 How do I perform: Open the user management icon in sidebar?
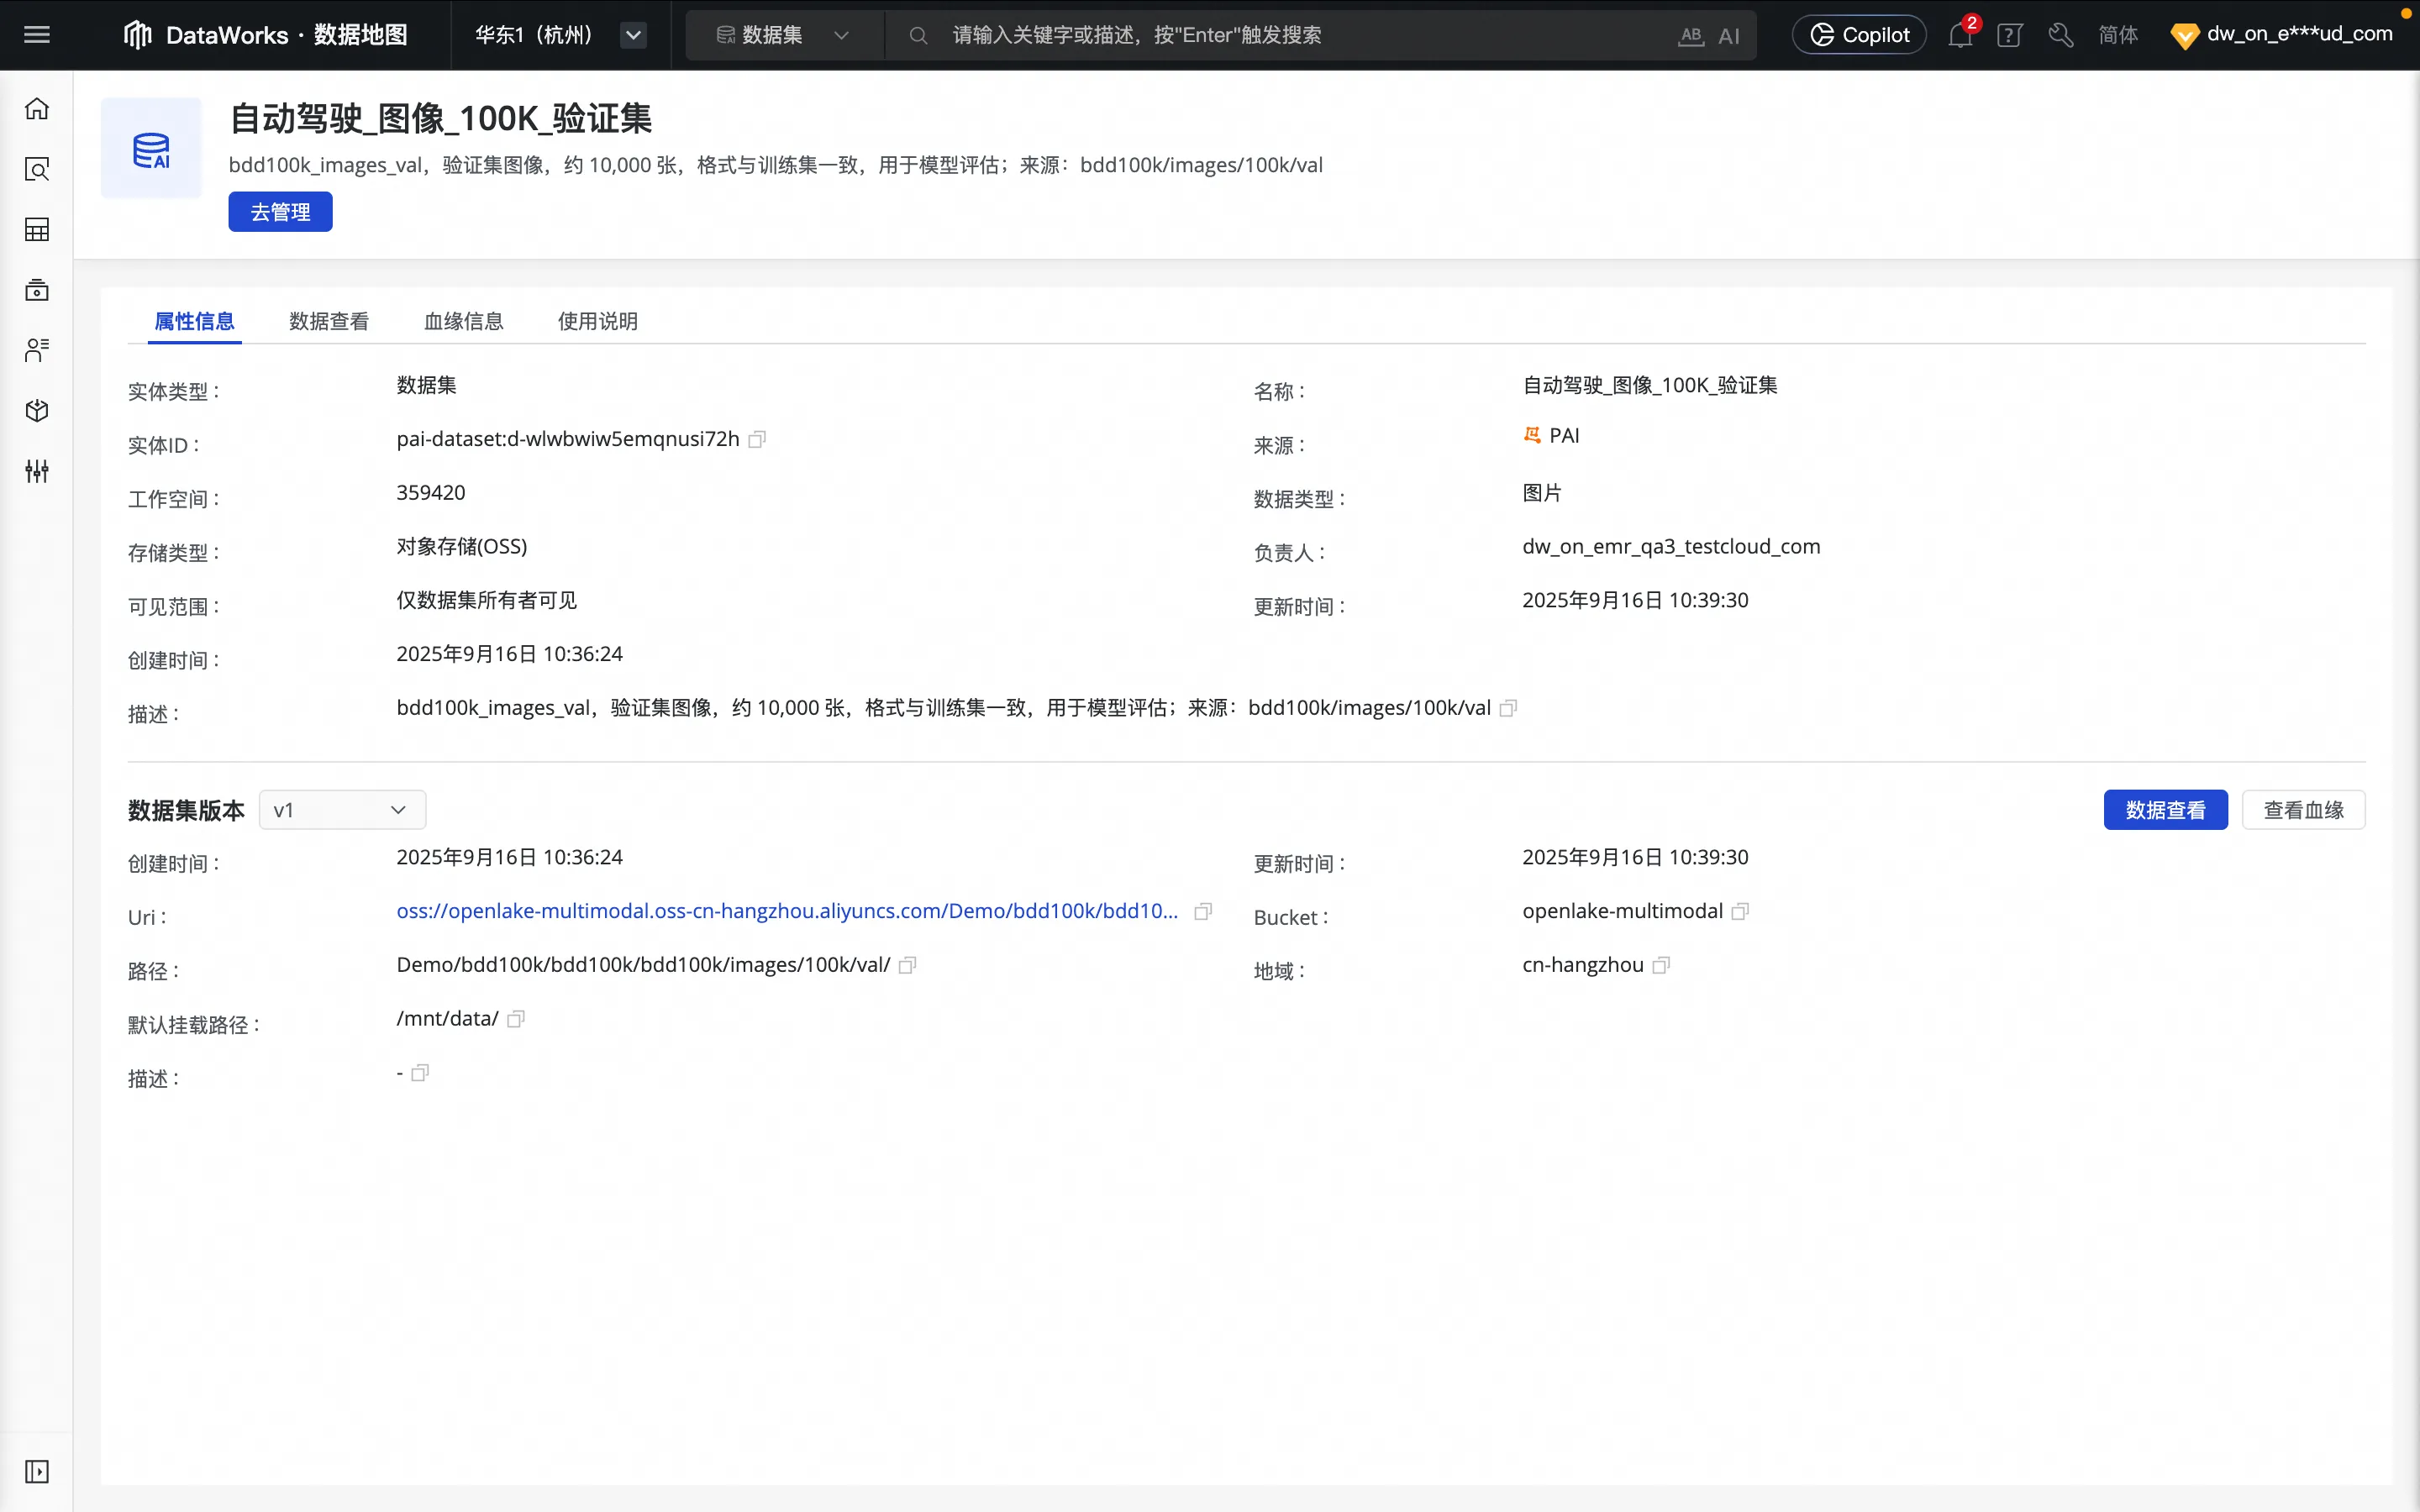click(x=36, y=350)
